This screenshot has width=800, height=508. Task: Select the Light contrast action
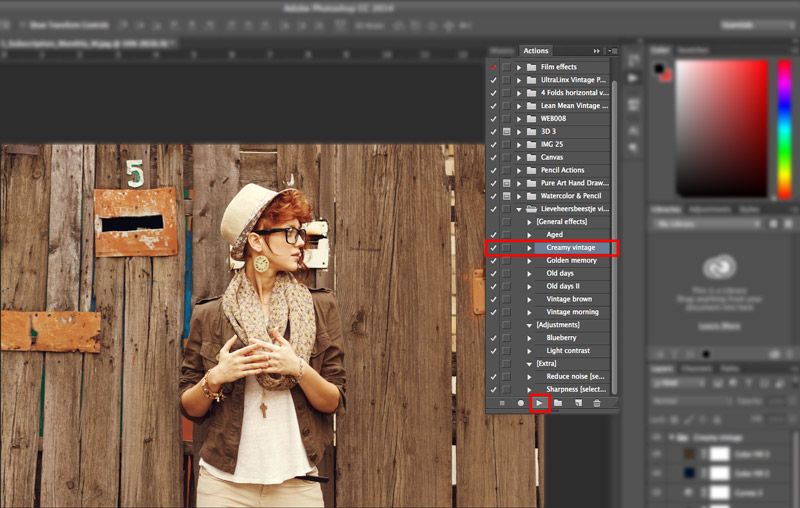[x=568, y=351]
